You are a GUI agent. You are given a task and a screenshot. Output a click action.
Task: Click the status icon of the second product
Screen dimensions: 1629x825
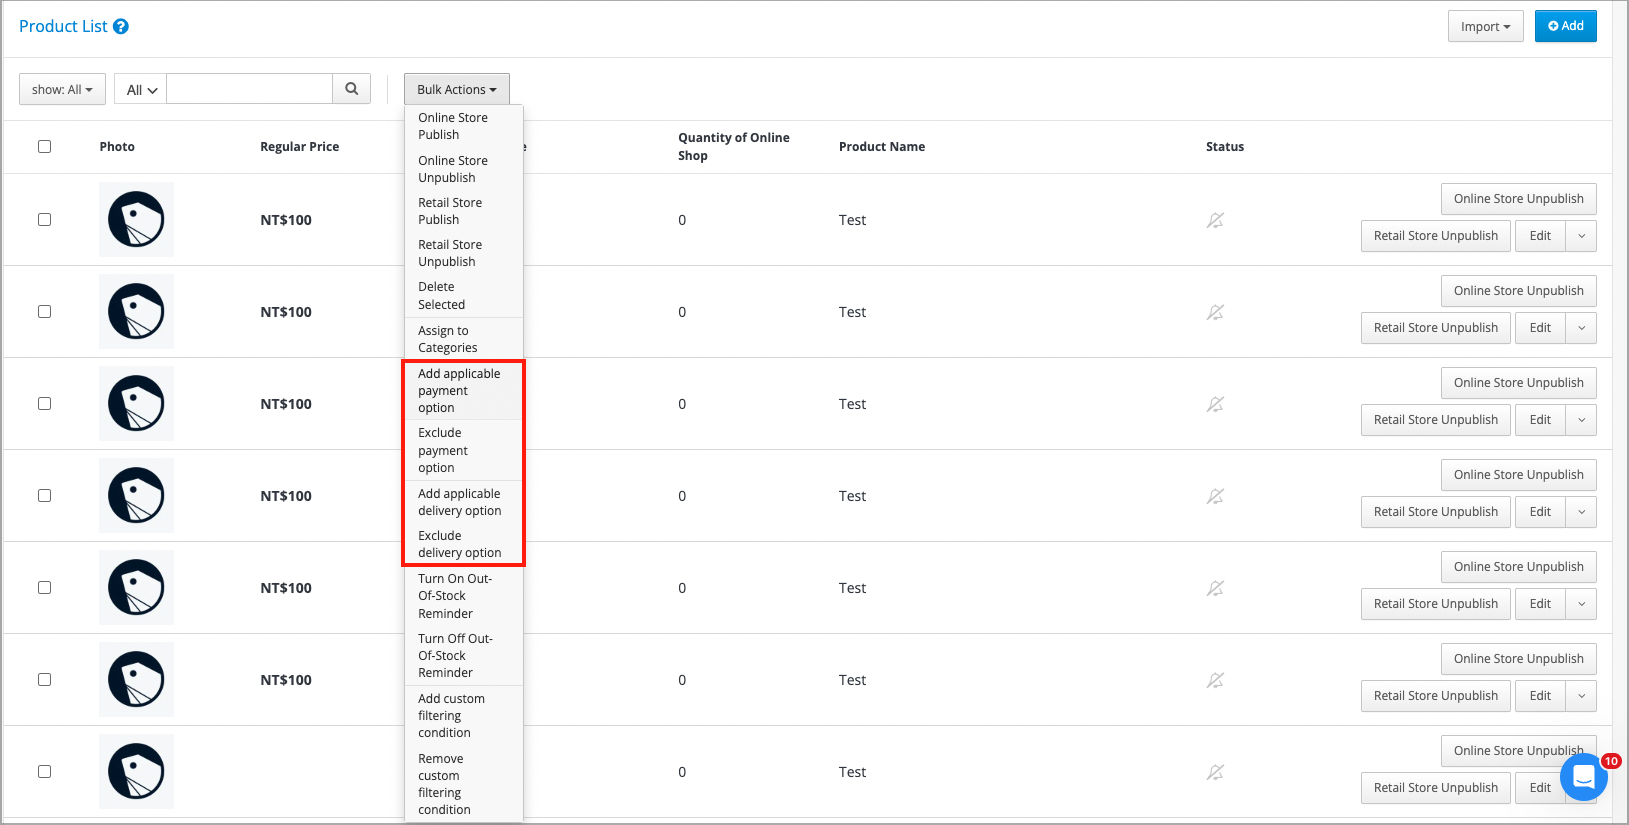1215,312
